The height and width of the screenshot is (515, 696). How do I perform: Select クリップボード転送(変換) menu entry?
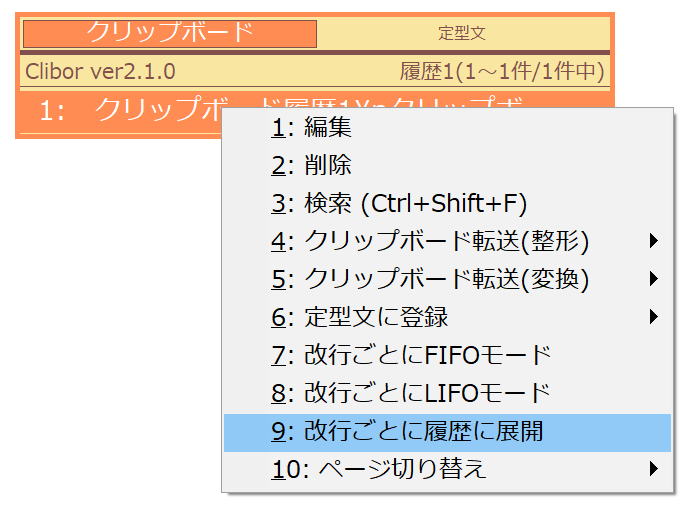pyautogui.click(x=447, y=280)
